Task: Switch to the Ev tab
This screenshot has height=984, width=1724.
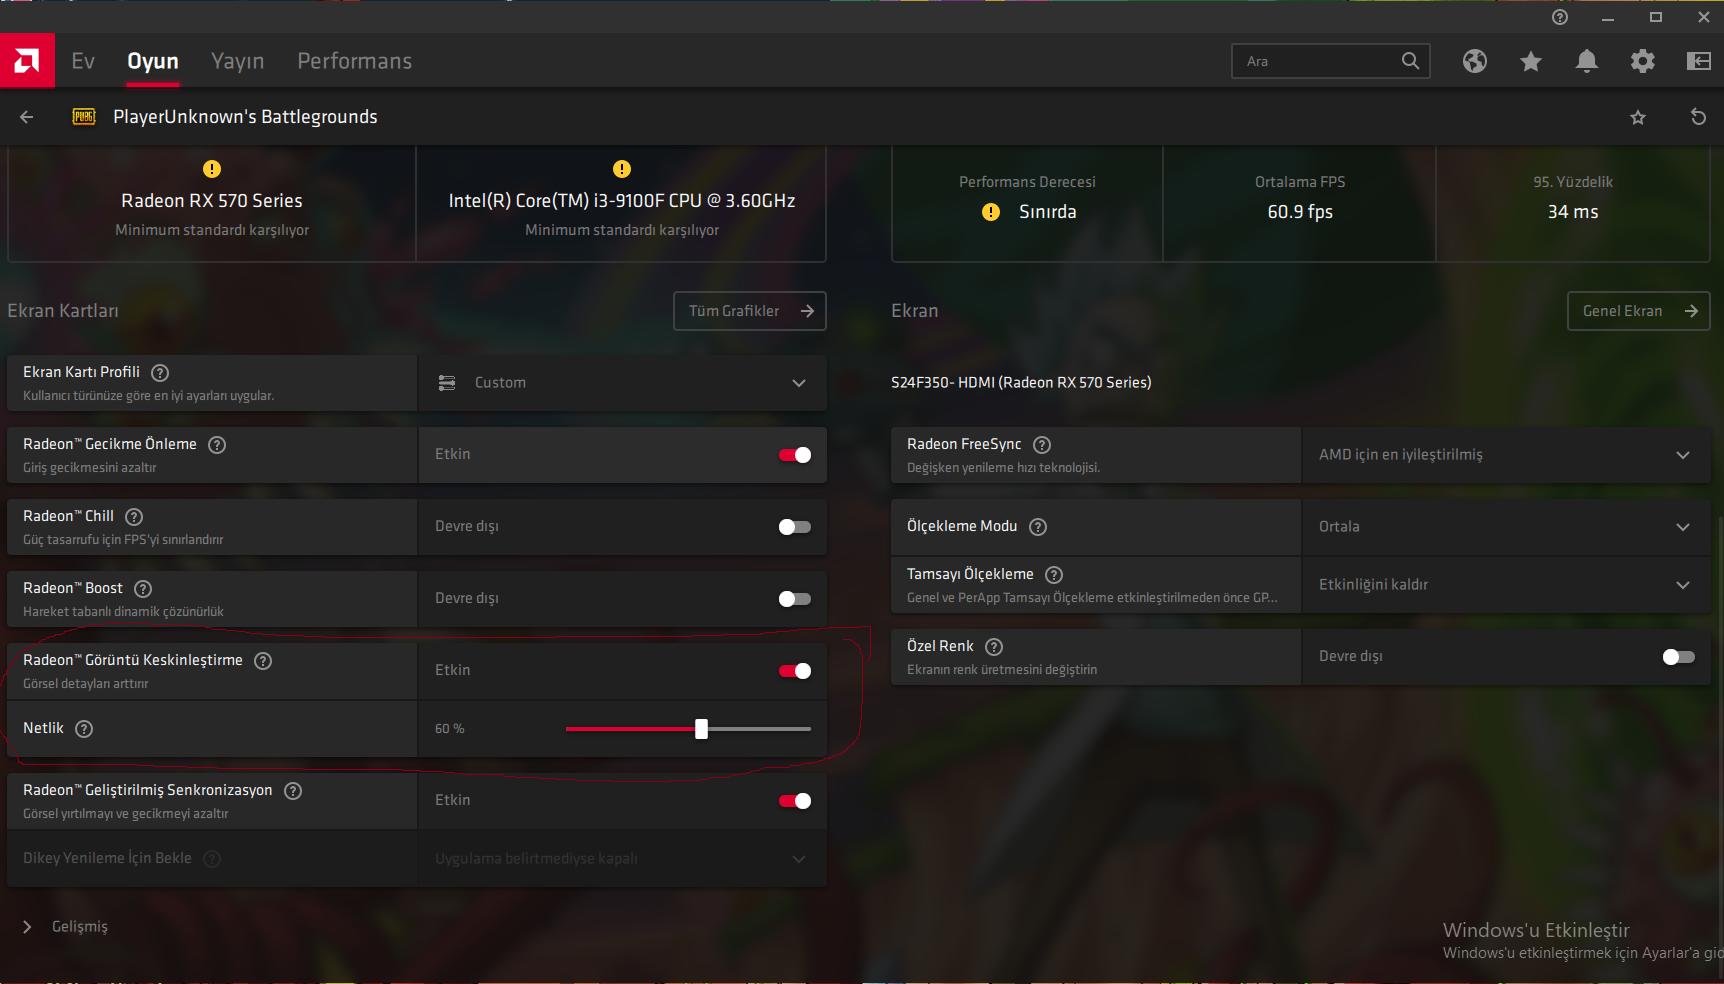Action: tap(83, 61)
